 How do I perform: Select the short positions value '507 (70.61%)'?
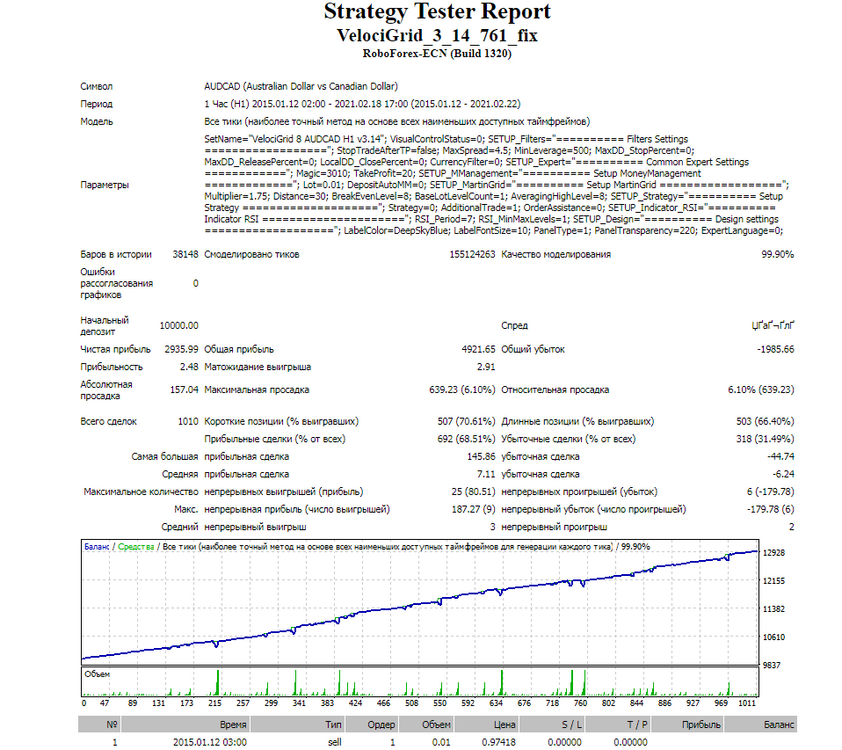click(x=466, y=421)
